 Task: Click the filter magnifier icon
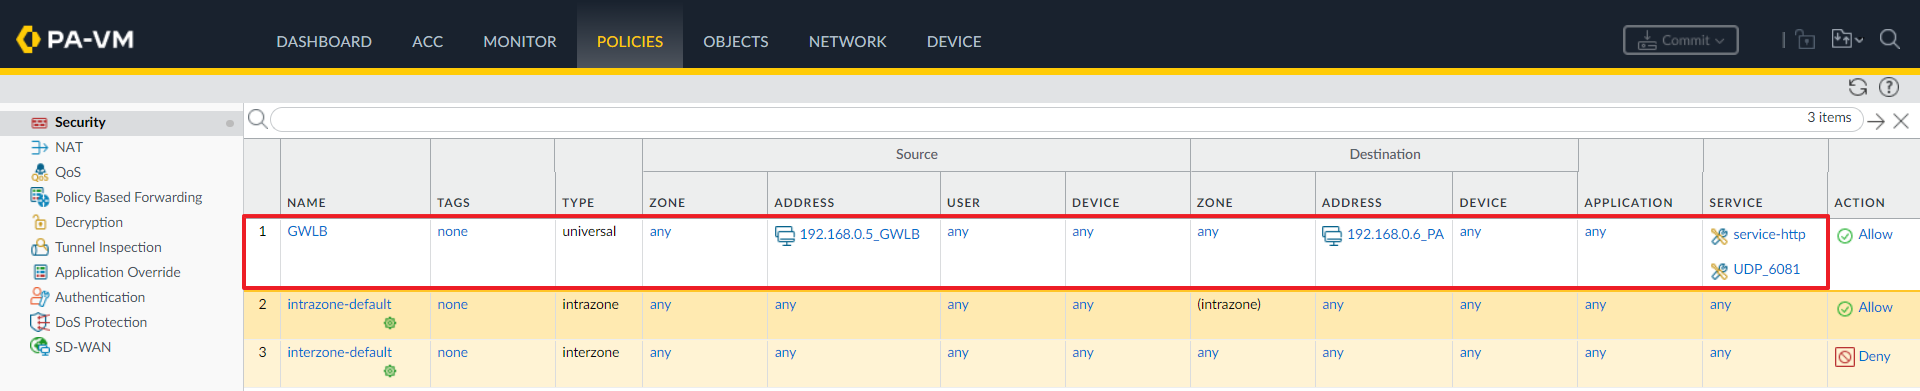(257, 119)
